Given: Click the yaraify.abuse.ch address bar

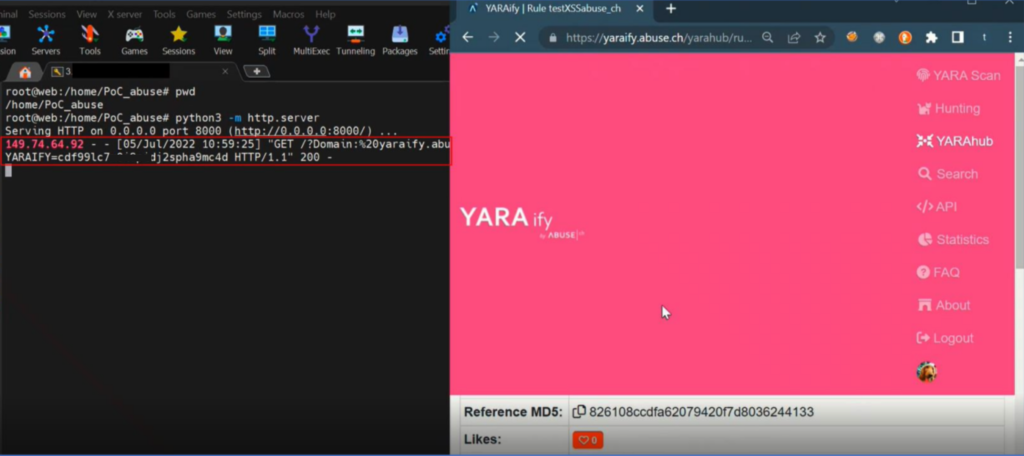Looking at the screenshot, I should pyautogui.click(x=658, y=38).
